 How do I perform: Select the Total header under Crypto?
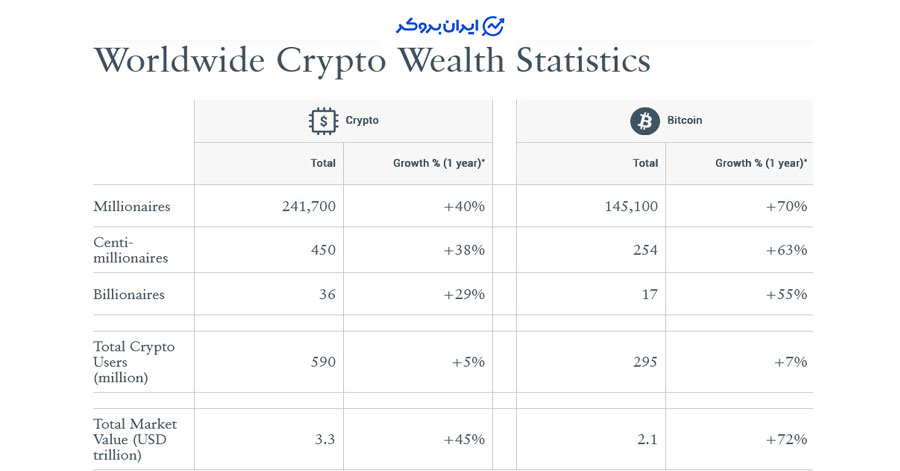[x=323, y=163]
